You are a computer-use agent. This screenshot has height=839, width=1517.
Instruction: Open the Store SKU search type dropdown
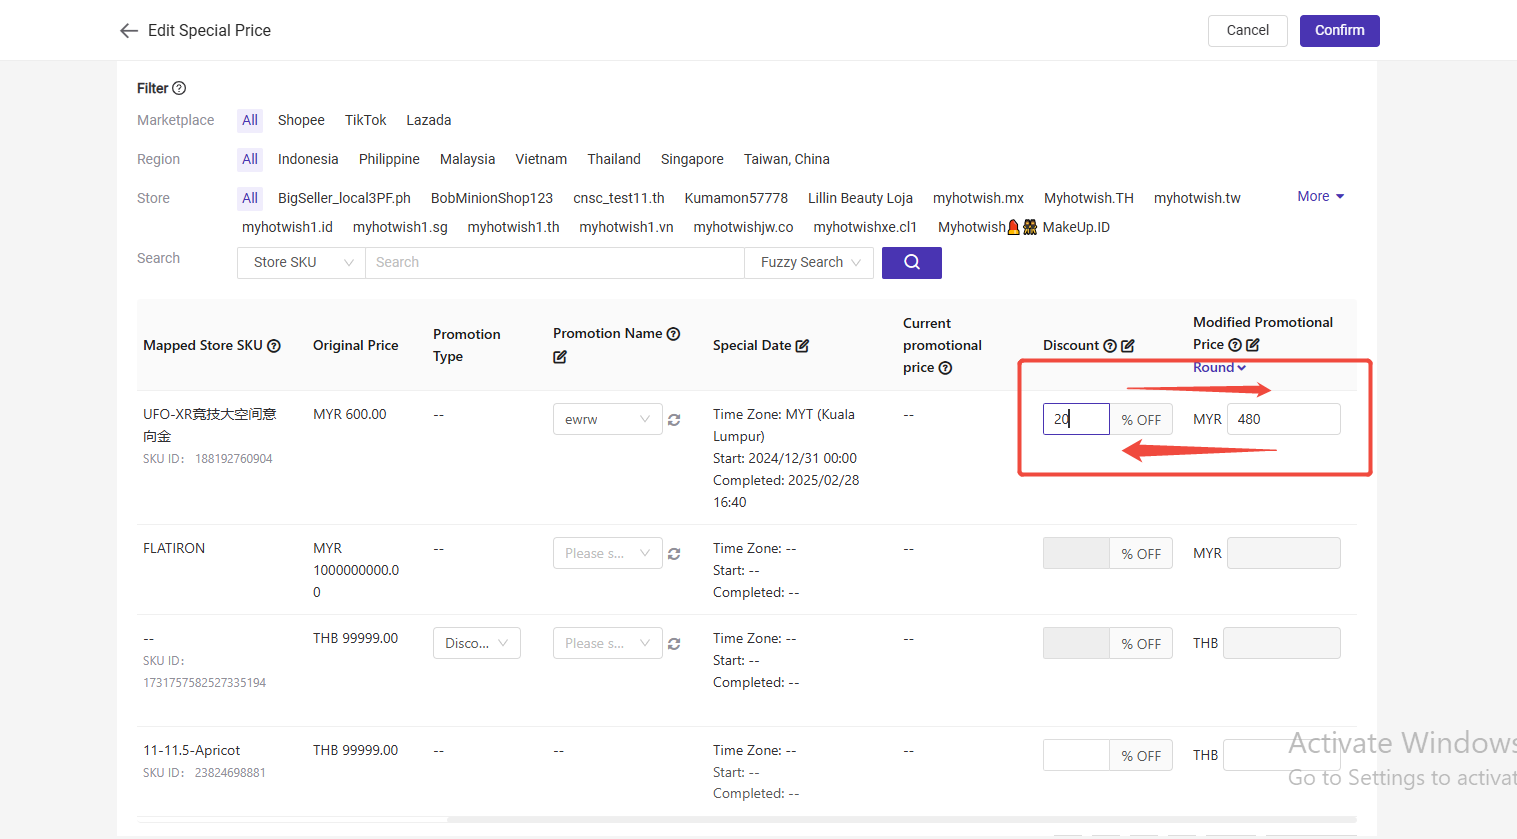point(300,262)
